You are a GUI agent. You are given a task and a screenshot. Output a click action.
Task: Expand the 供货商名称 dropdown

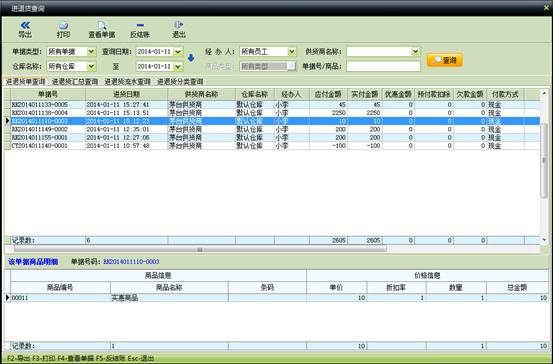click(x=416, y=51)
